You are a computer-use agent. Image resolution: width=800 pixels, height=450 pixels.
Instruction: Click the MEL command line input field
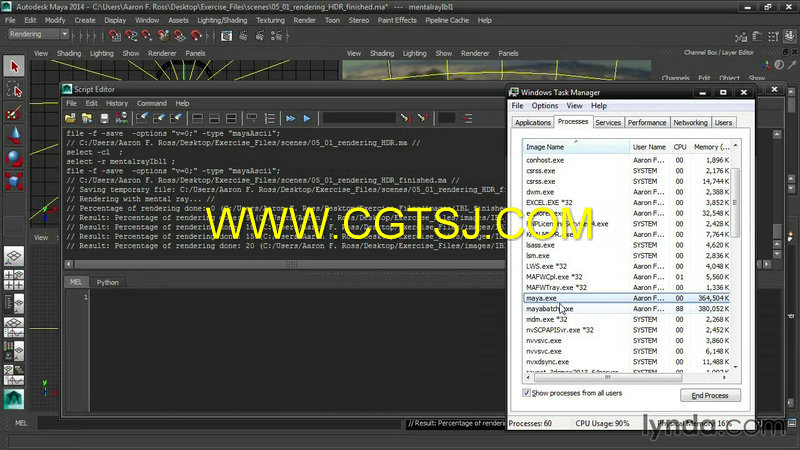click(219, 423)
